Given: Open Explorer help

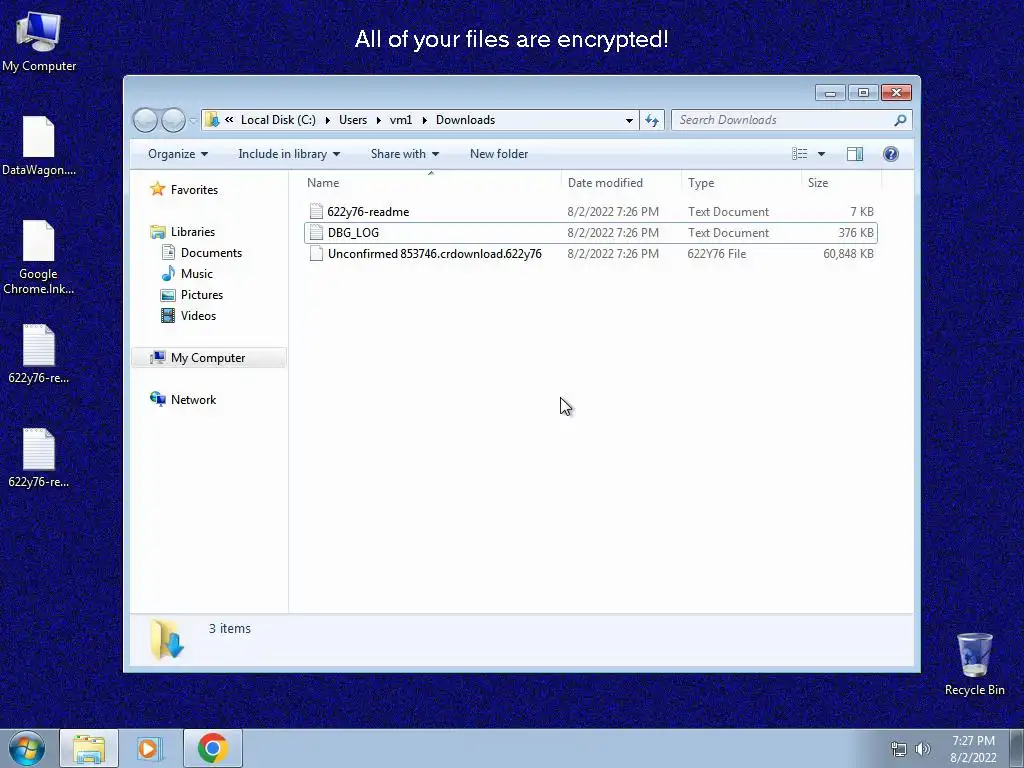Looking at the screenshot, I should pos(891,154).
